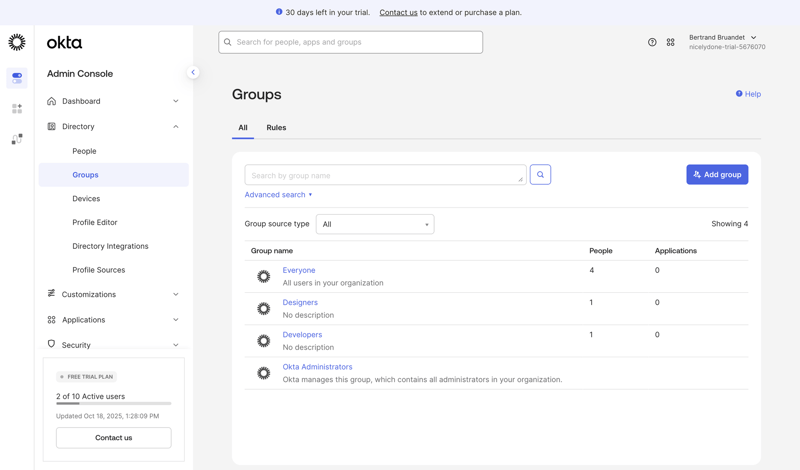This screenshot has height=470, width=800.
Task: Open the Okta Administrators group link
Action: [317, 366]
